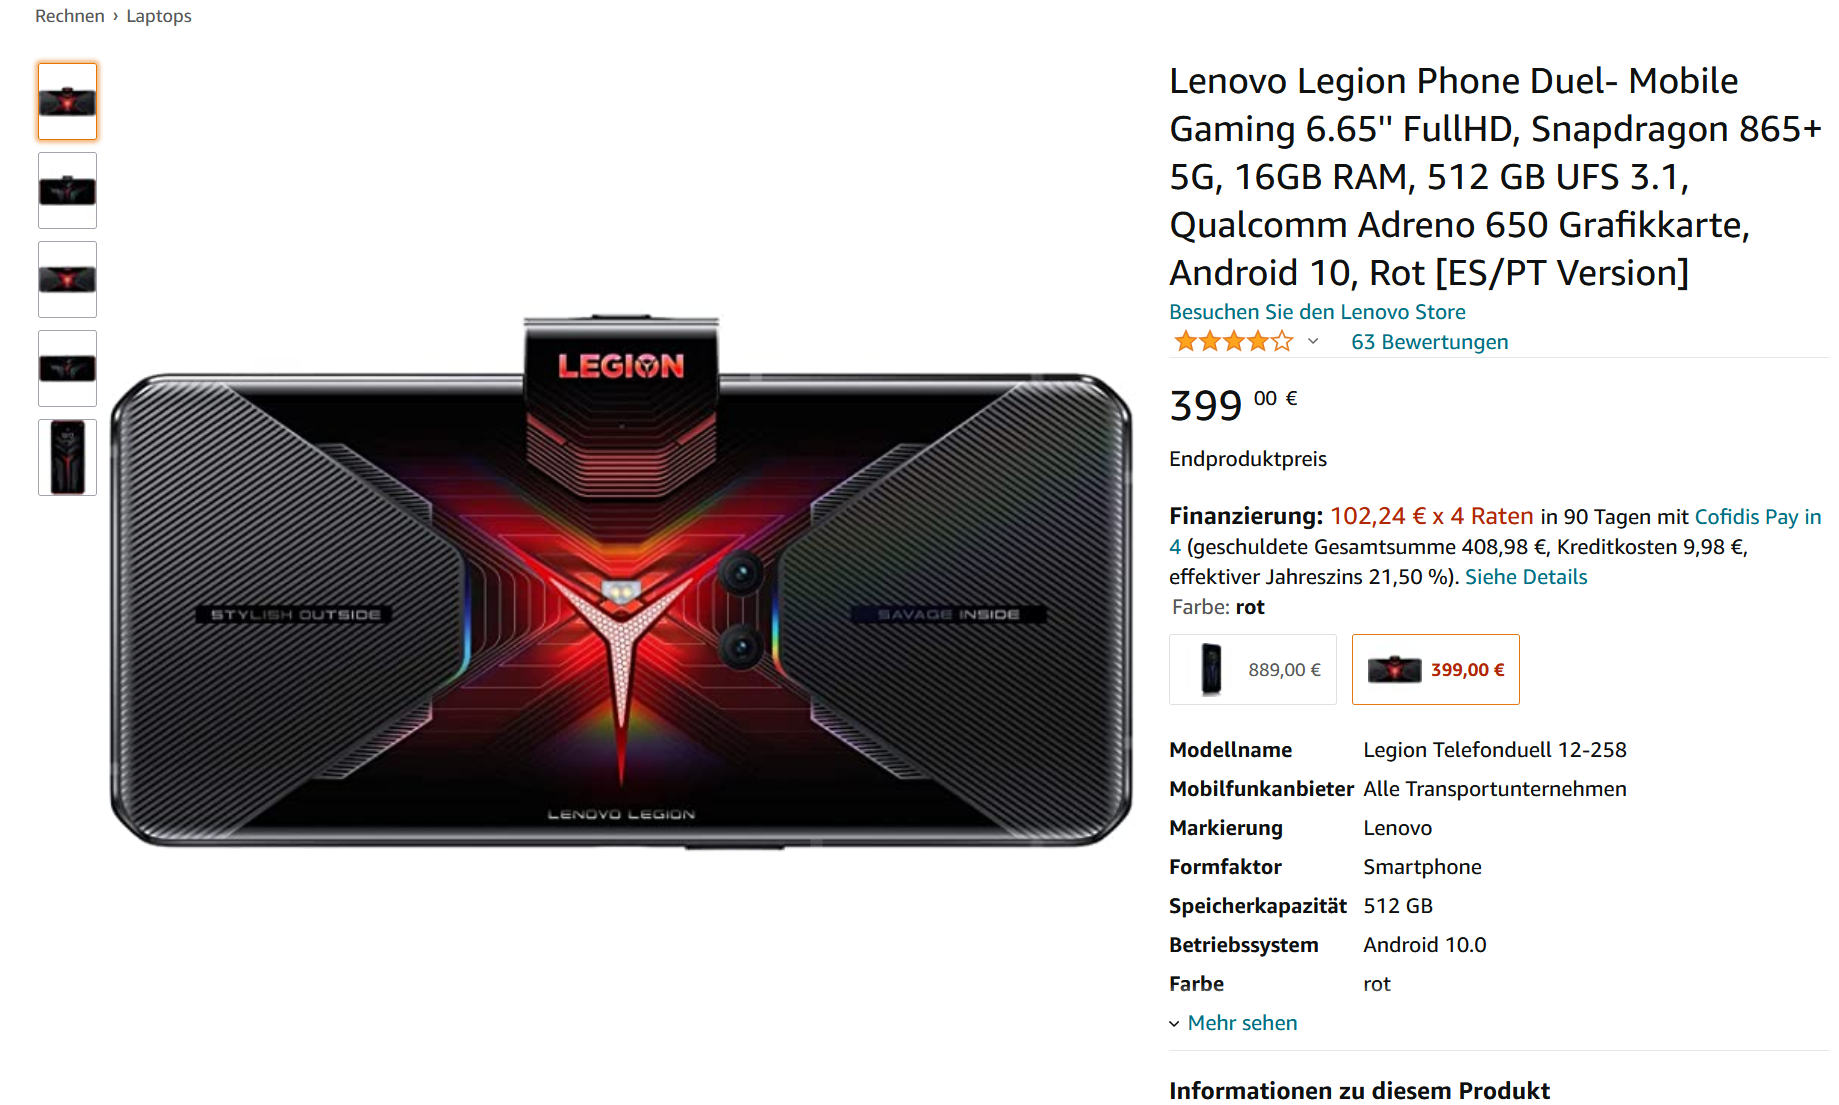1839x1105 pixels.
Task: Expand the rating dropdown chevron
Action: tap(1313, 342)
